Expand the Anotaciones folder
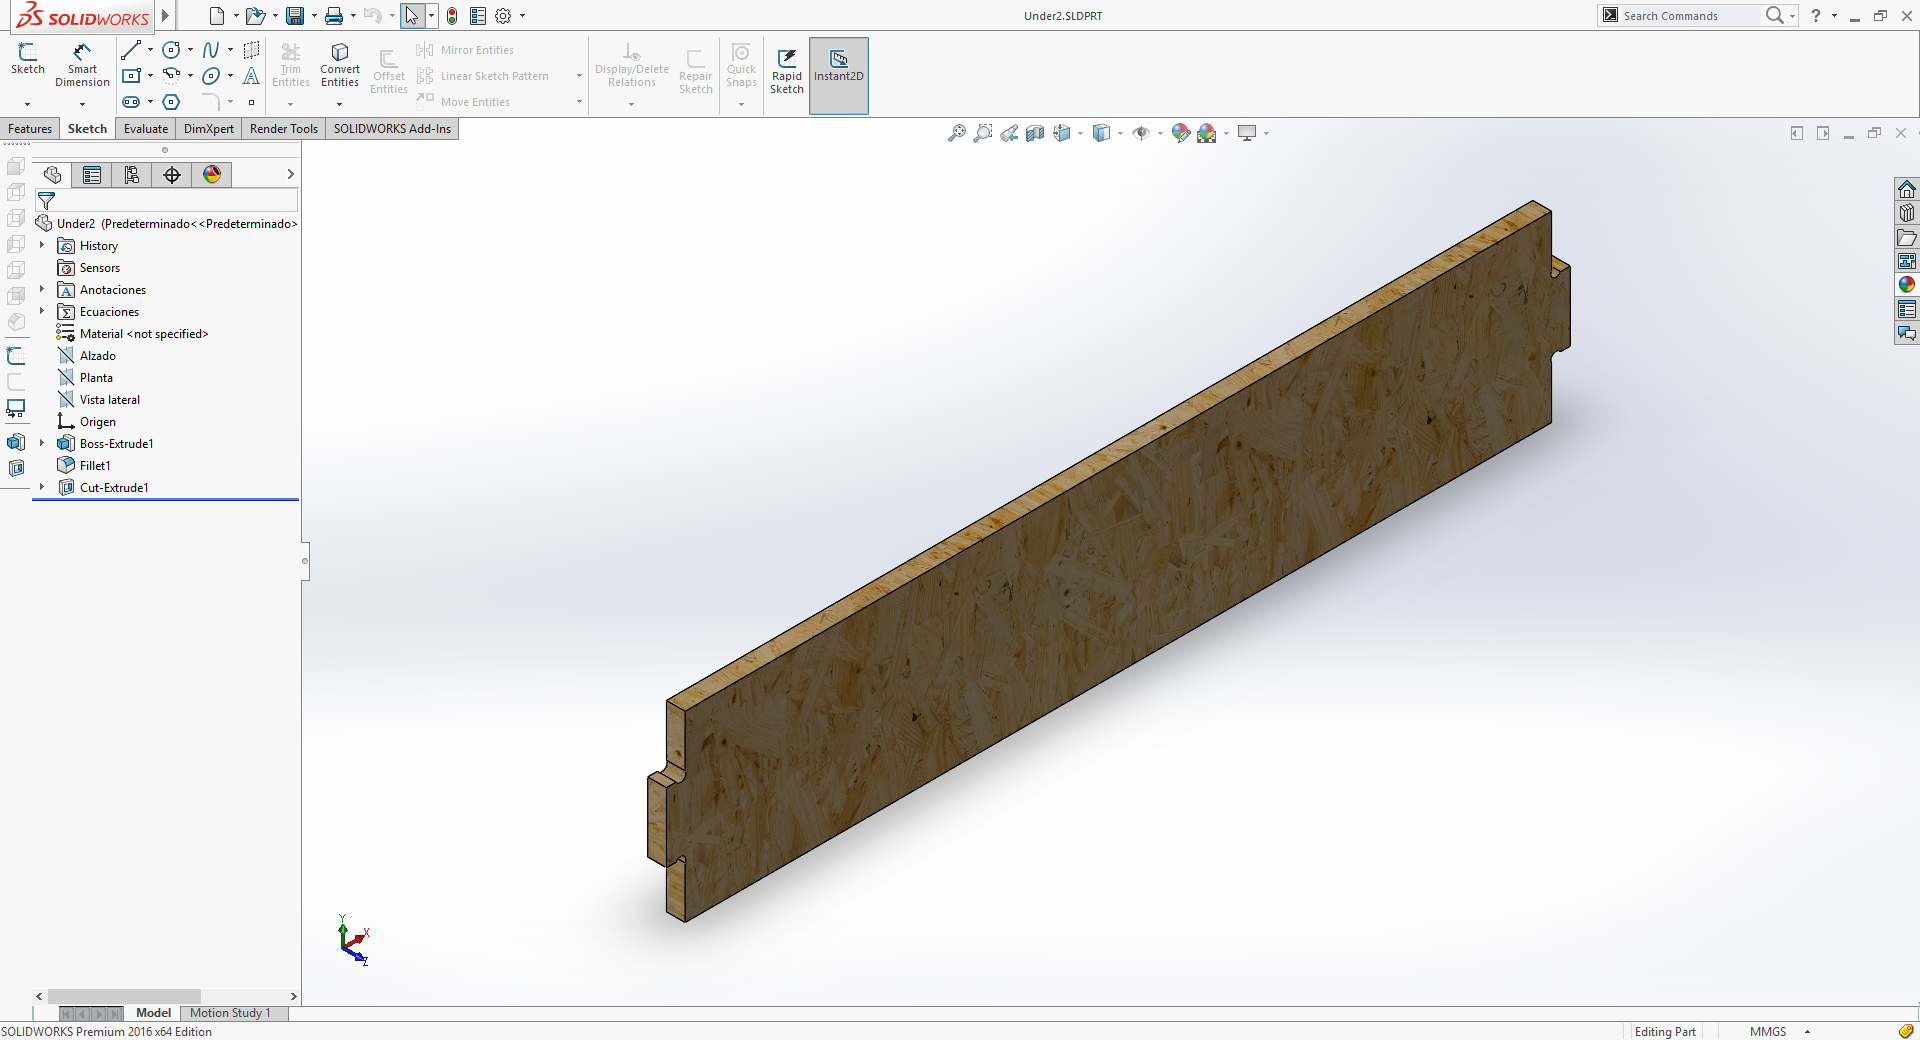Viewport: 1920px width, 1040px height. coord(42,289)
